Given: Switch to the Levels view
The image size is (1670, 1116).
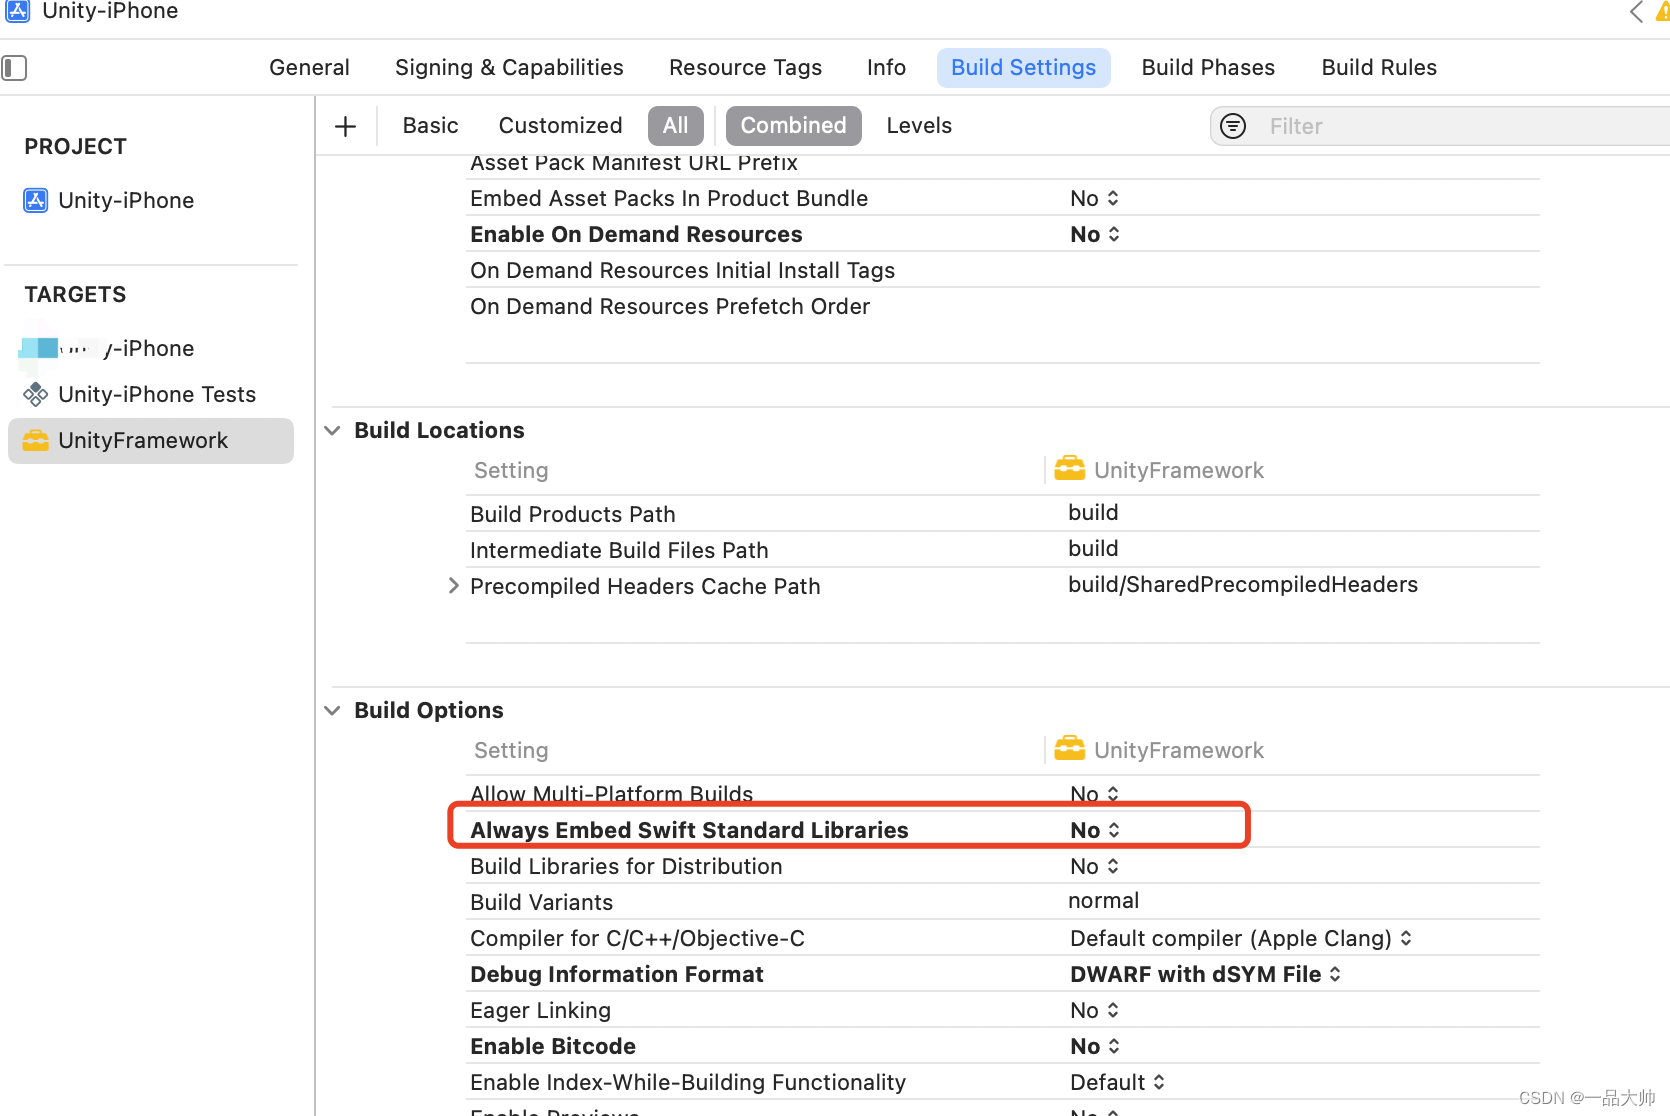Looking at the screenshot, I should (x=919, y=126).
